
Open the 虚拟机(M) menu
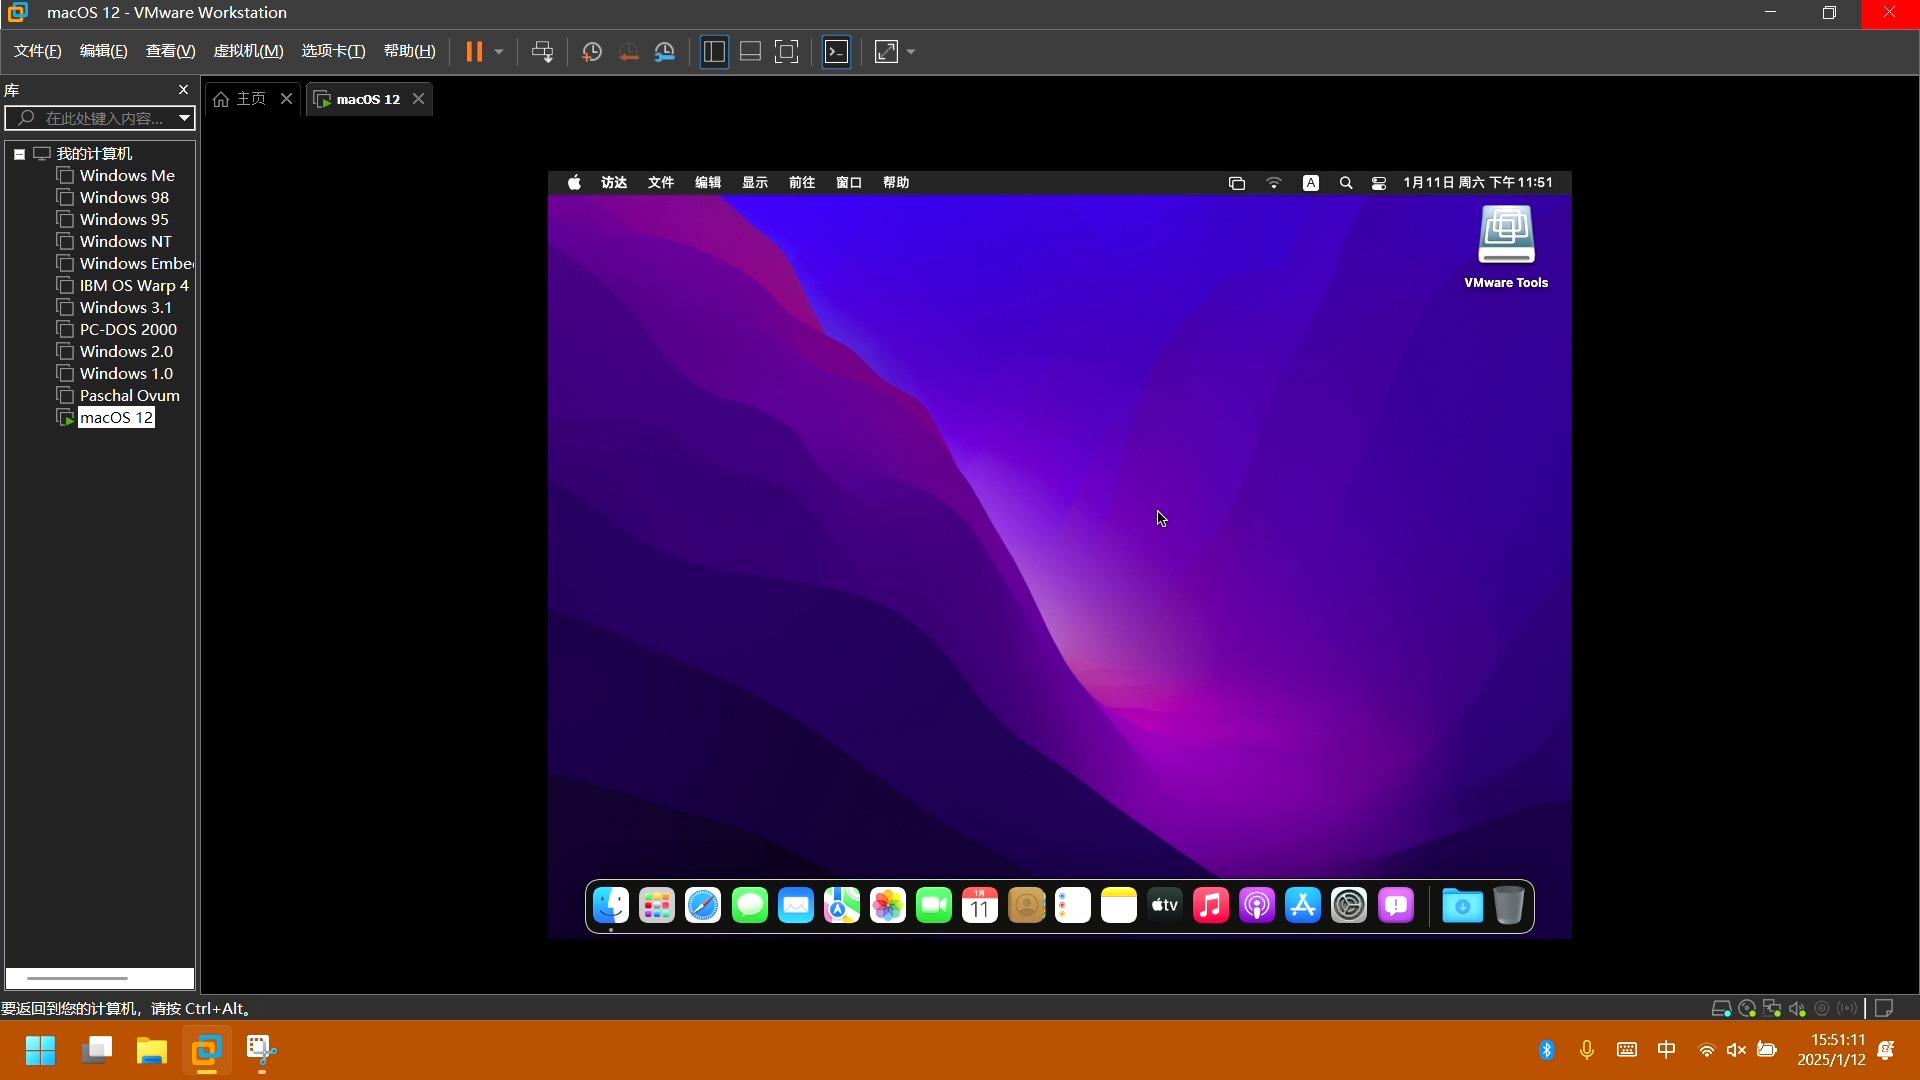click(x=248, y=51)
